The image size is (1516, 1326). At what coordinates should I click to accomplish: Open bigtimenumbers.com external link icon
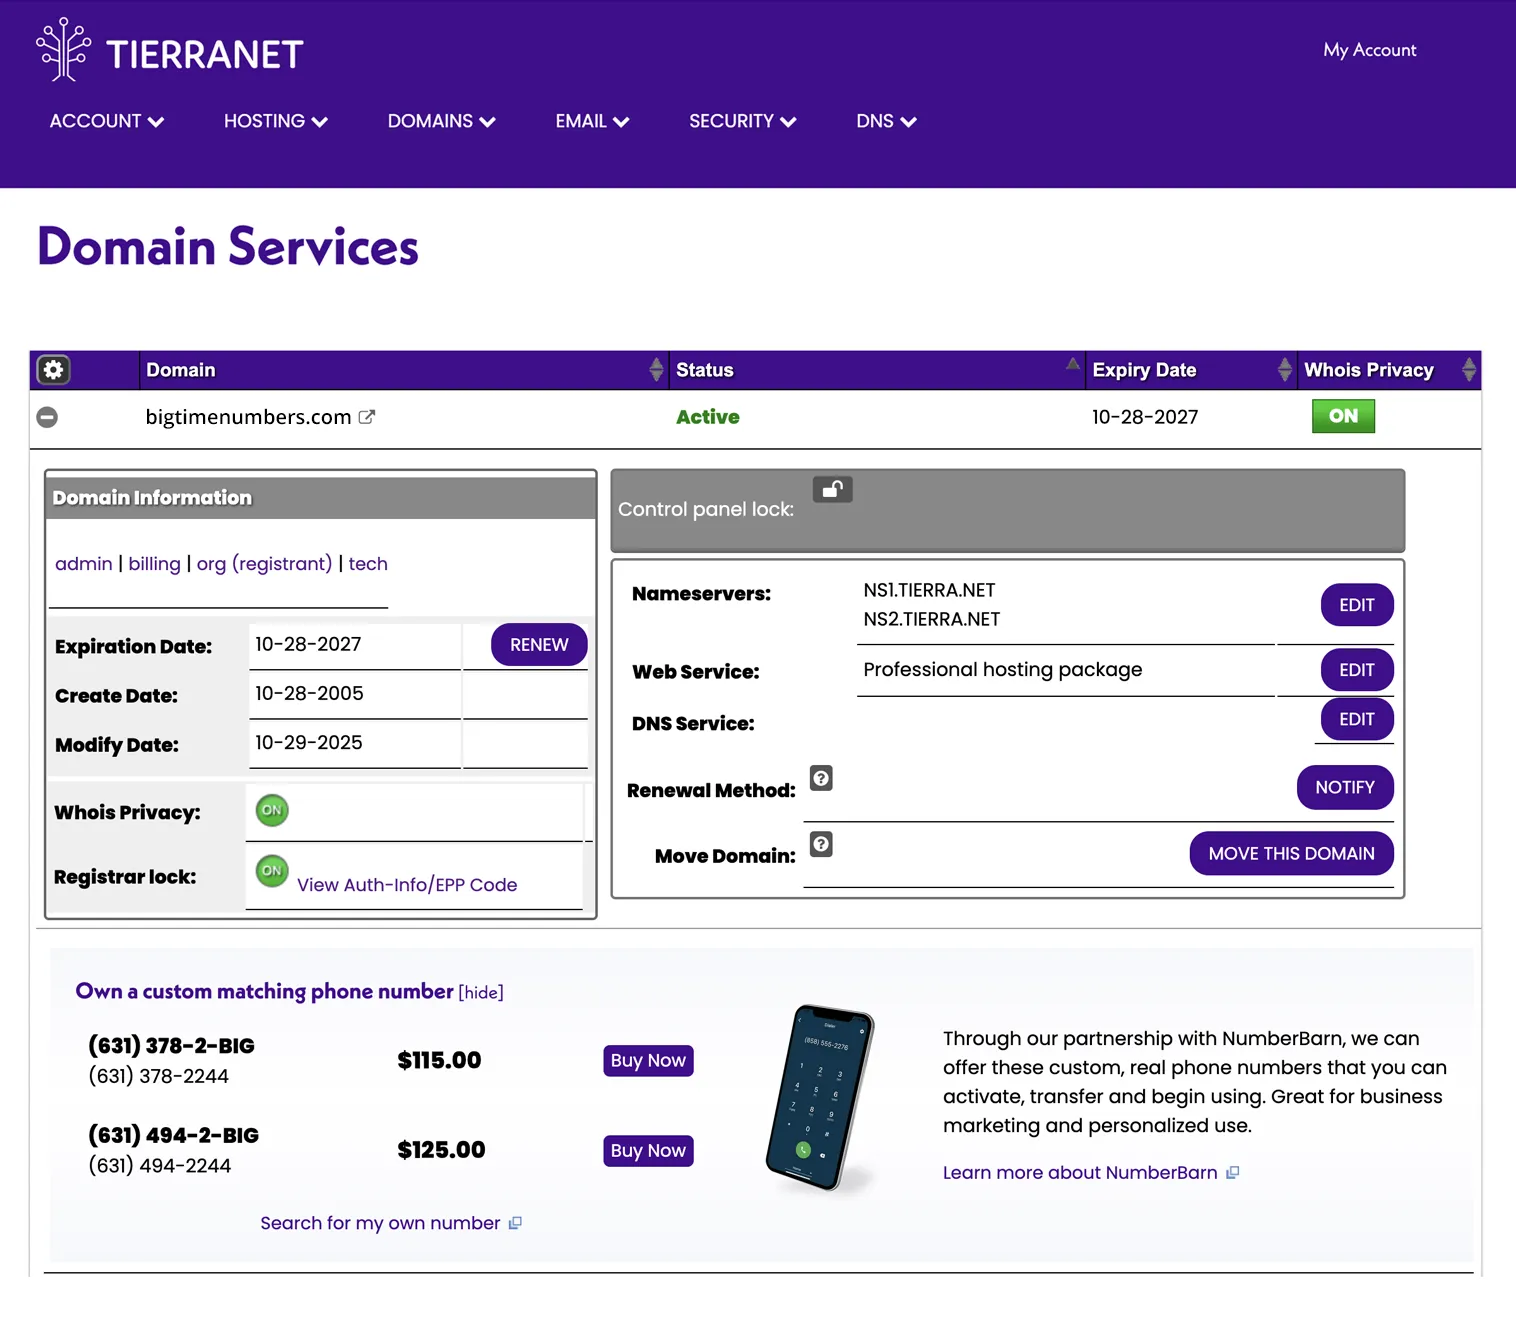click(367, 417)
